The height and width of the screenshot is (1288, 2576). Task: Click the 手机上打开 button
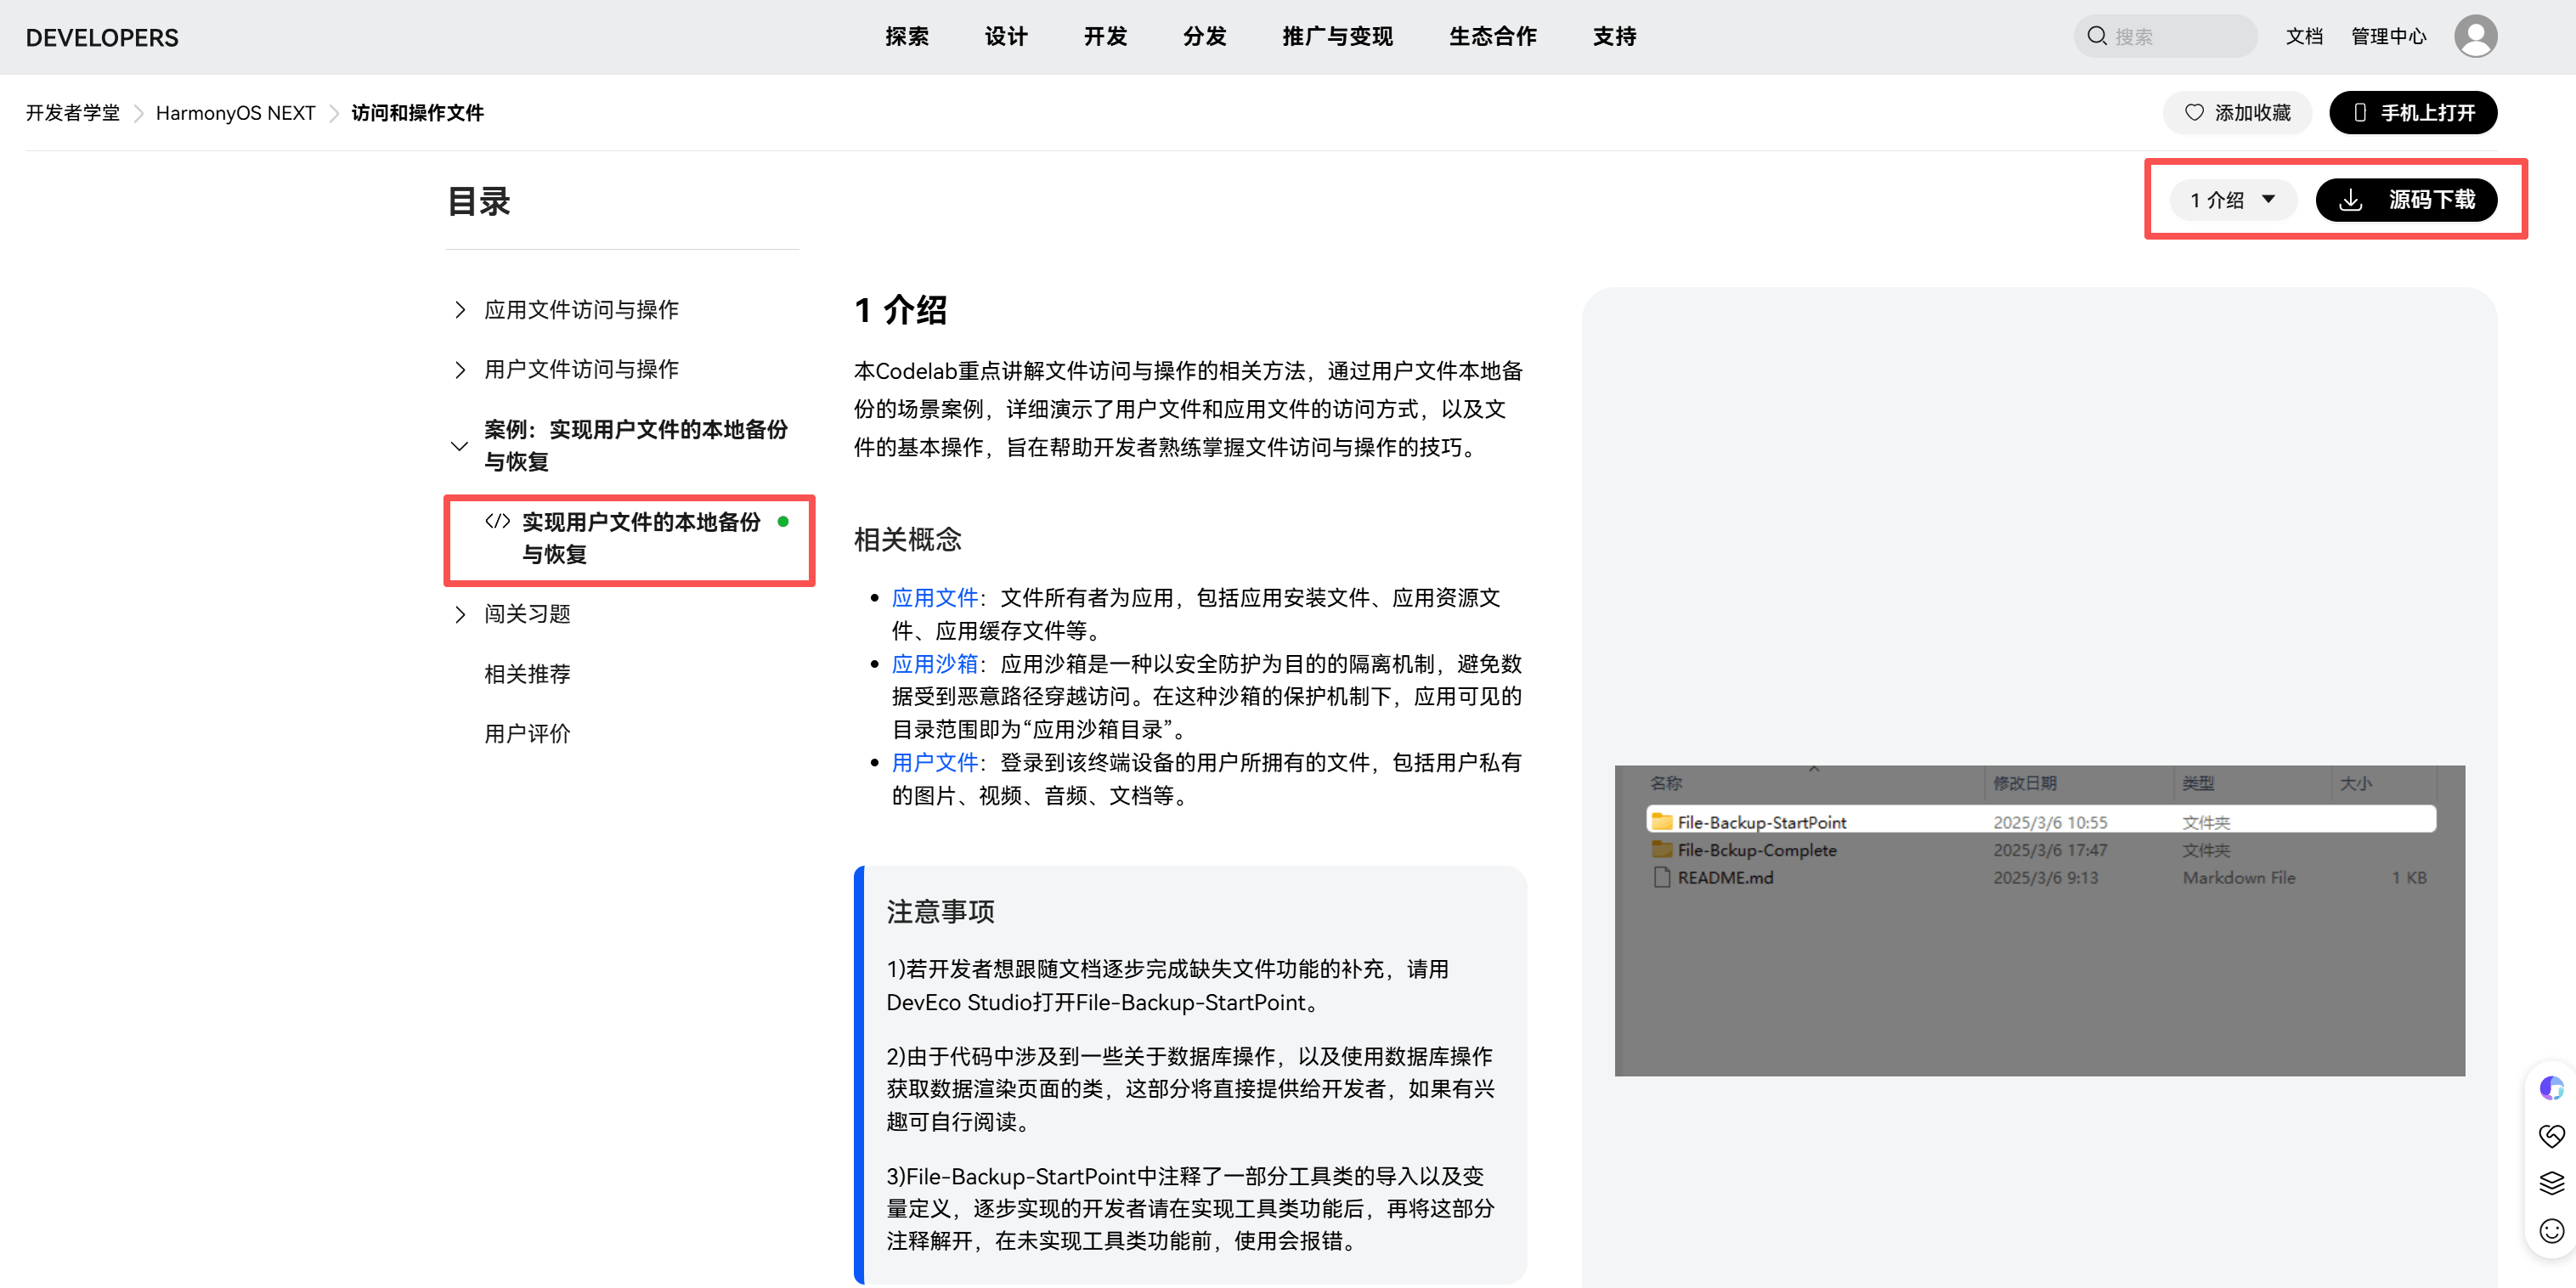point(2412,113)
